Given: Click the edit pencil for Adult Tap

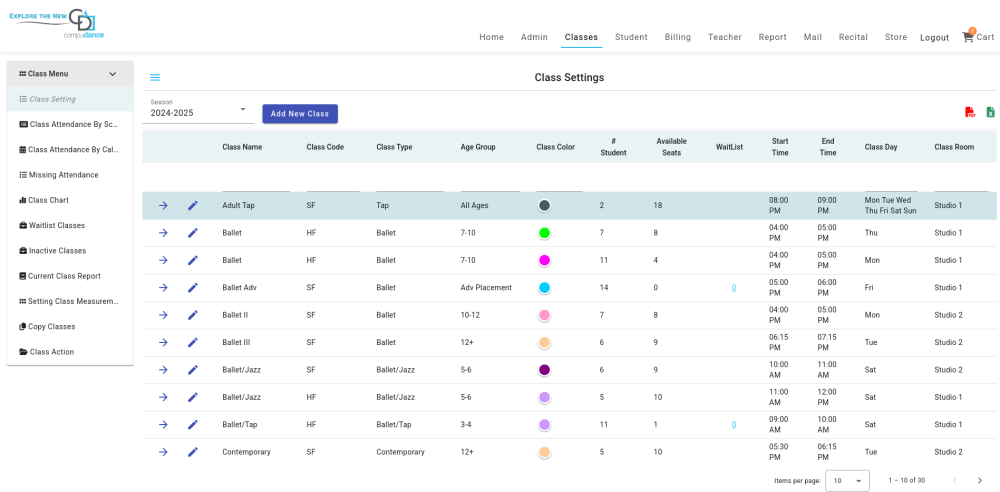Looking at the screenshot, I should (x=193, y=206).
